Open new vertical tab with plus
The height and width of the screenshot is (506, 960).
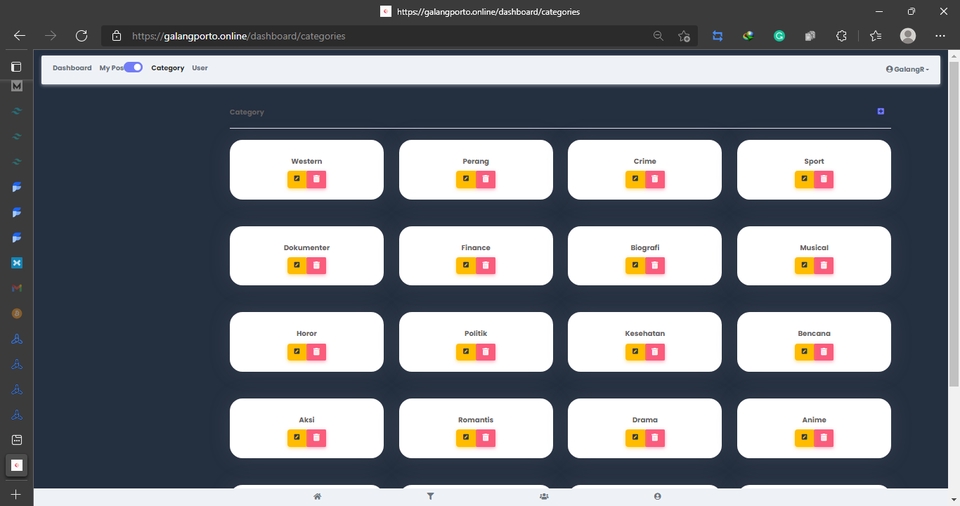click(17, 494)
